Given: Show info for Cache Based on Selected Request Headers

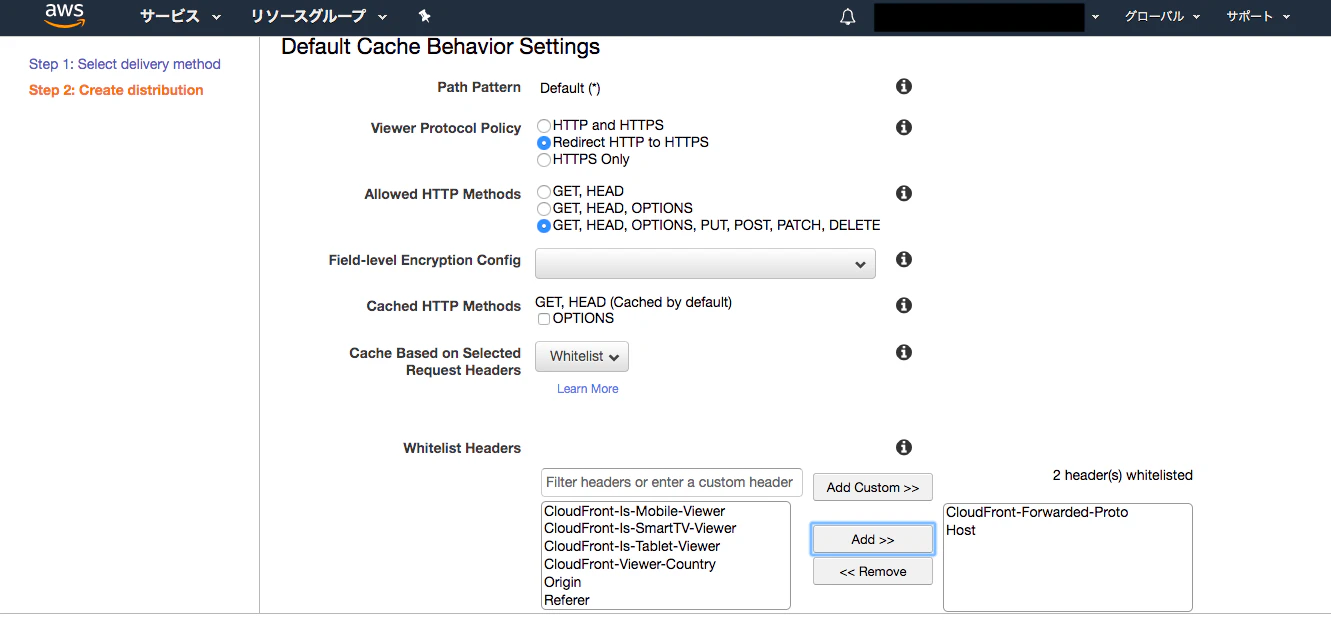Looking at the screenshot, I should 904,353.
